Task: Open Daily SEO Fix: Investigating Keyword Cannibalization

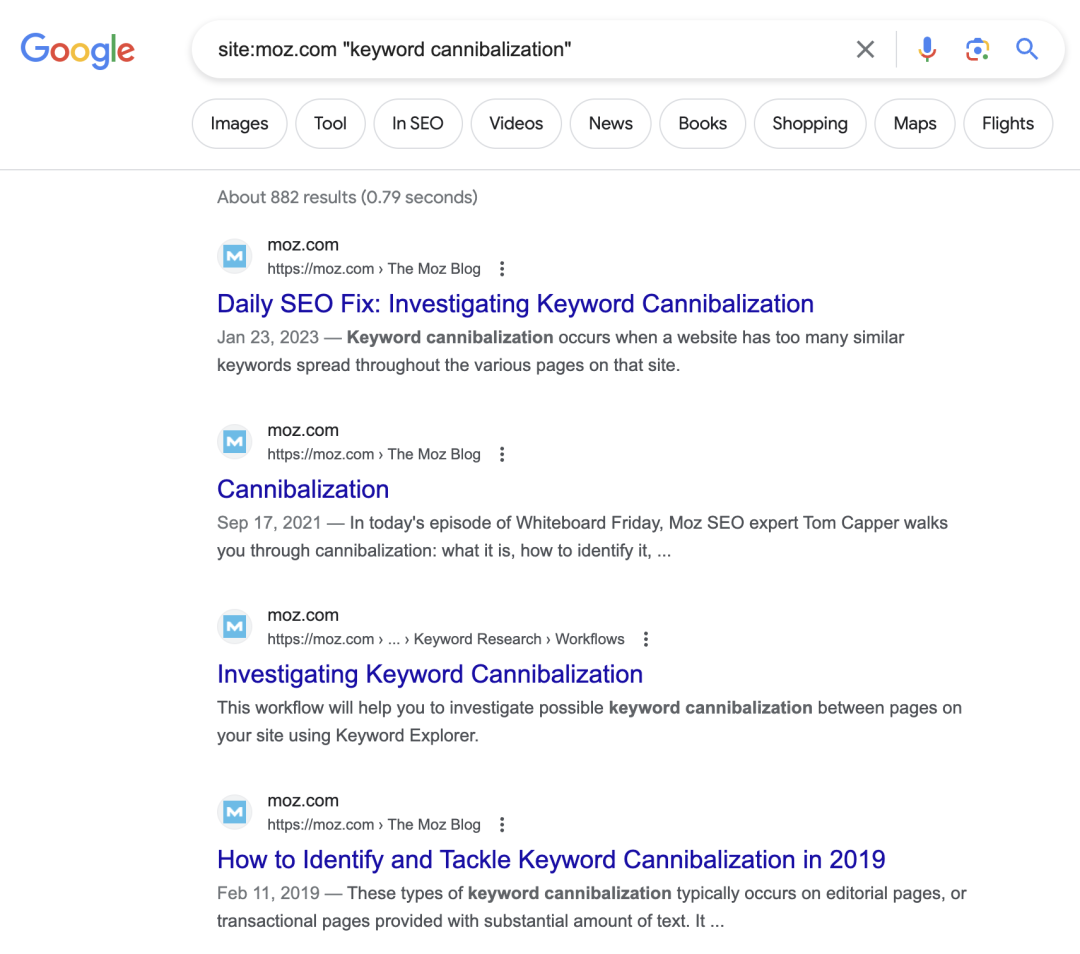Action: click(x=515, y=304)
